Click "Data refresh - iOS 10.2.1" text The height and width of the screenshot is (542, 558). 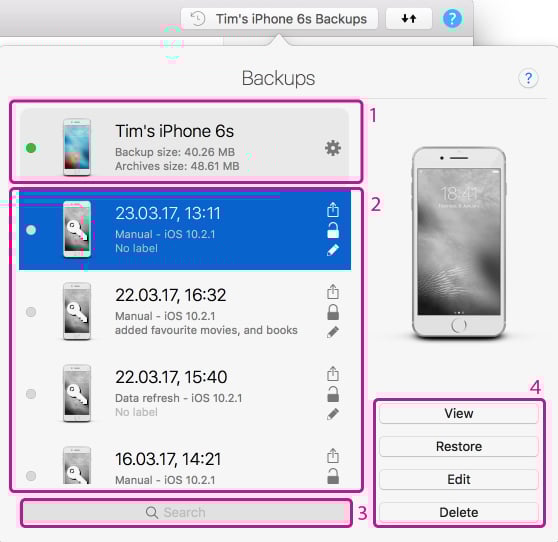(178, 398)
